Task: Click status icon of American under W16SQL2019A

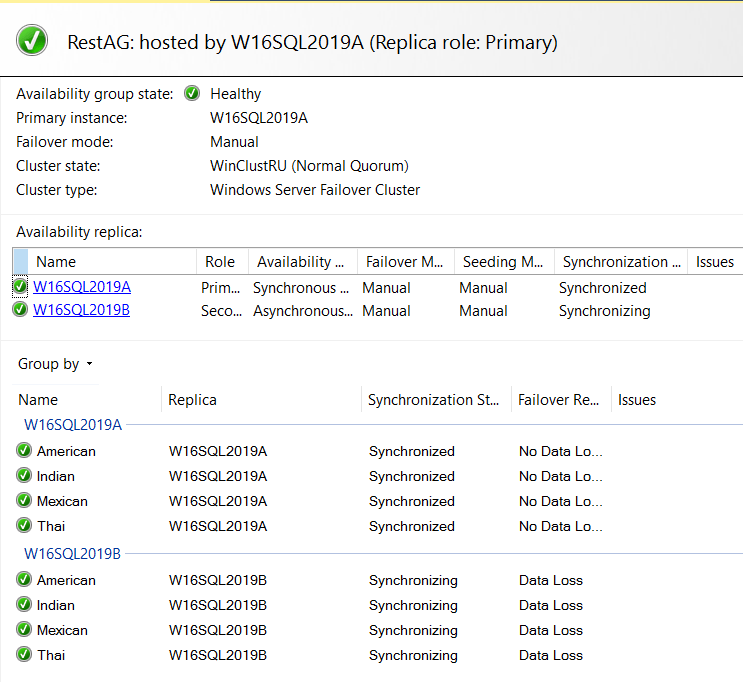Action: click(x=24, y=451)
